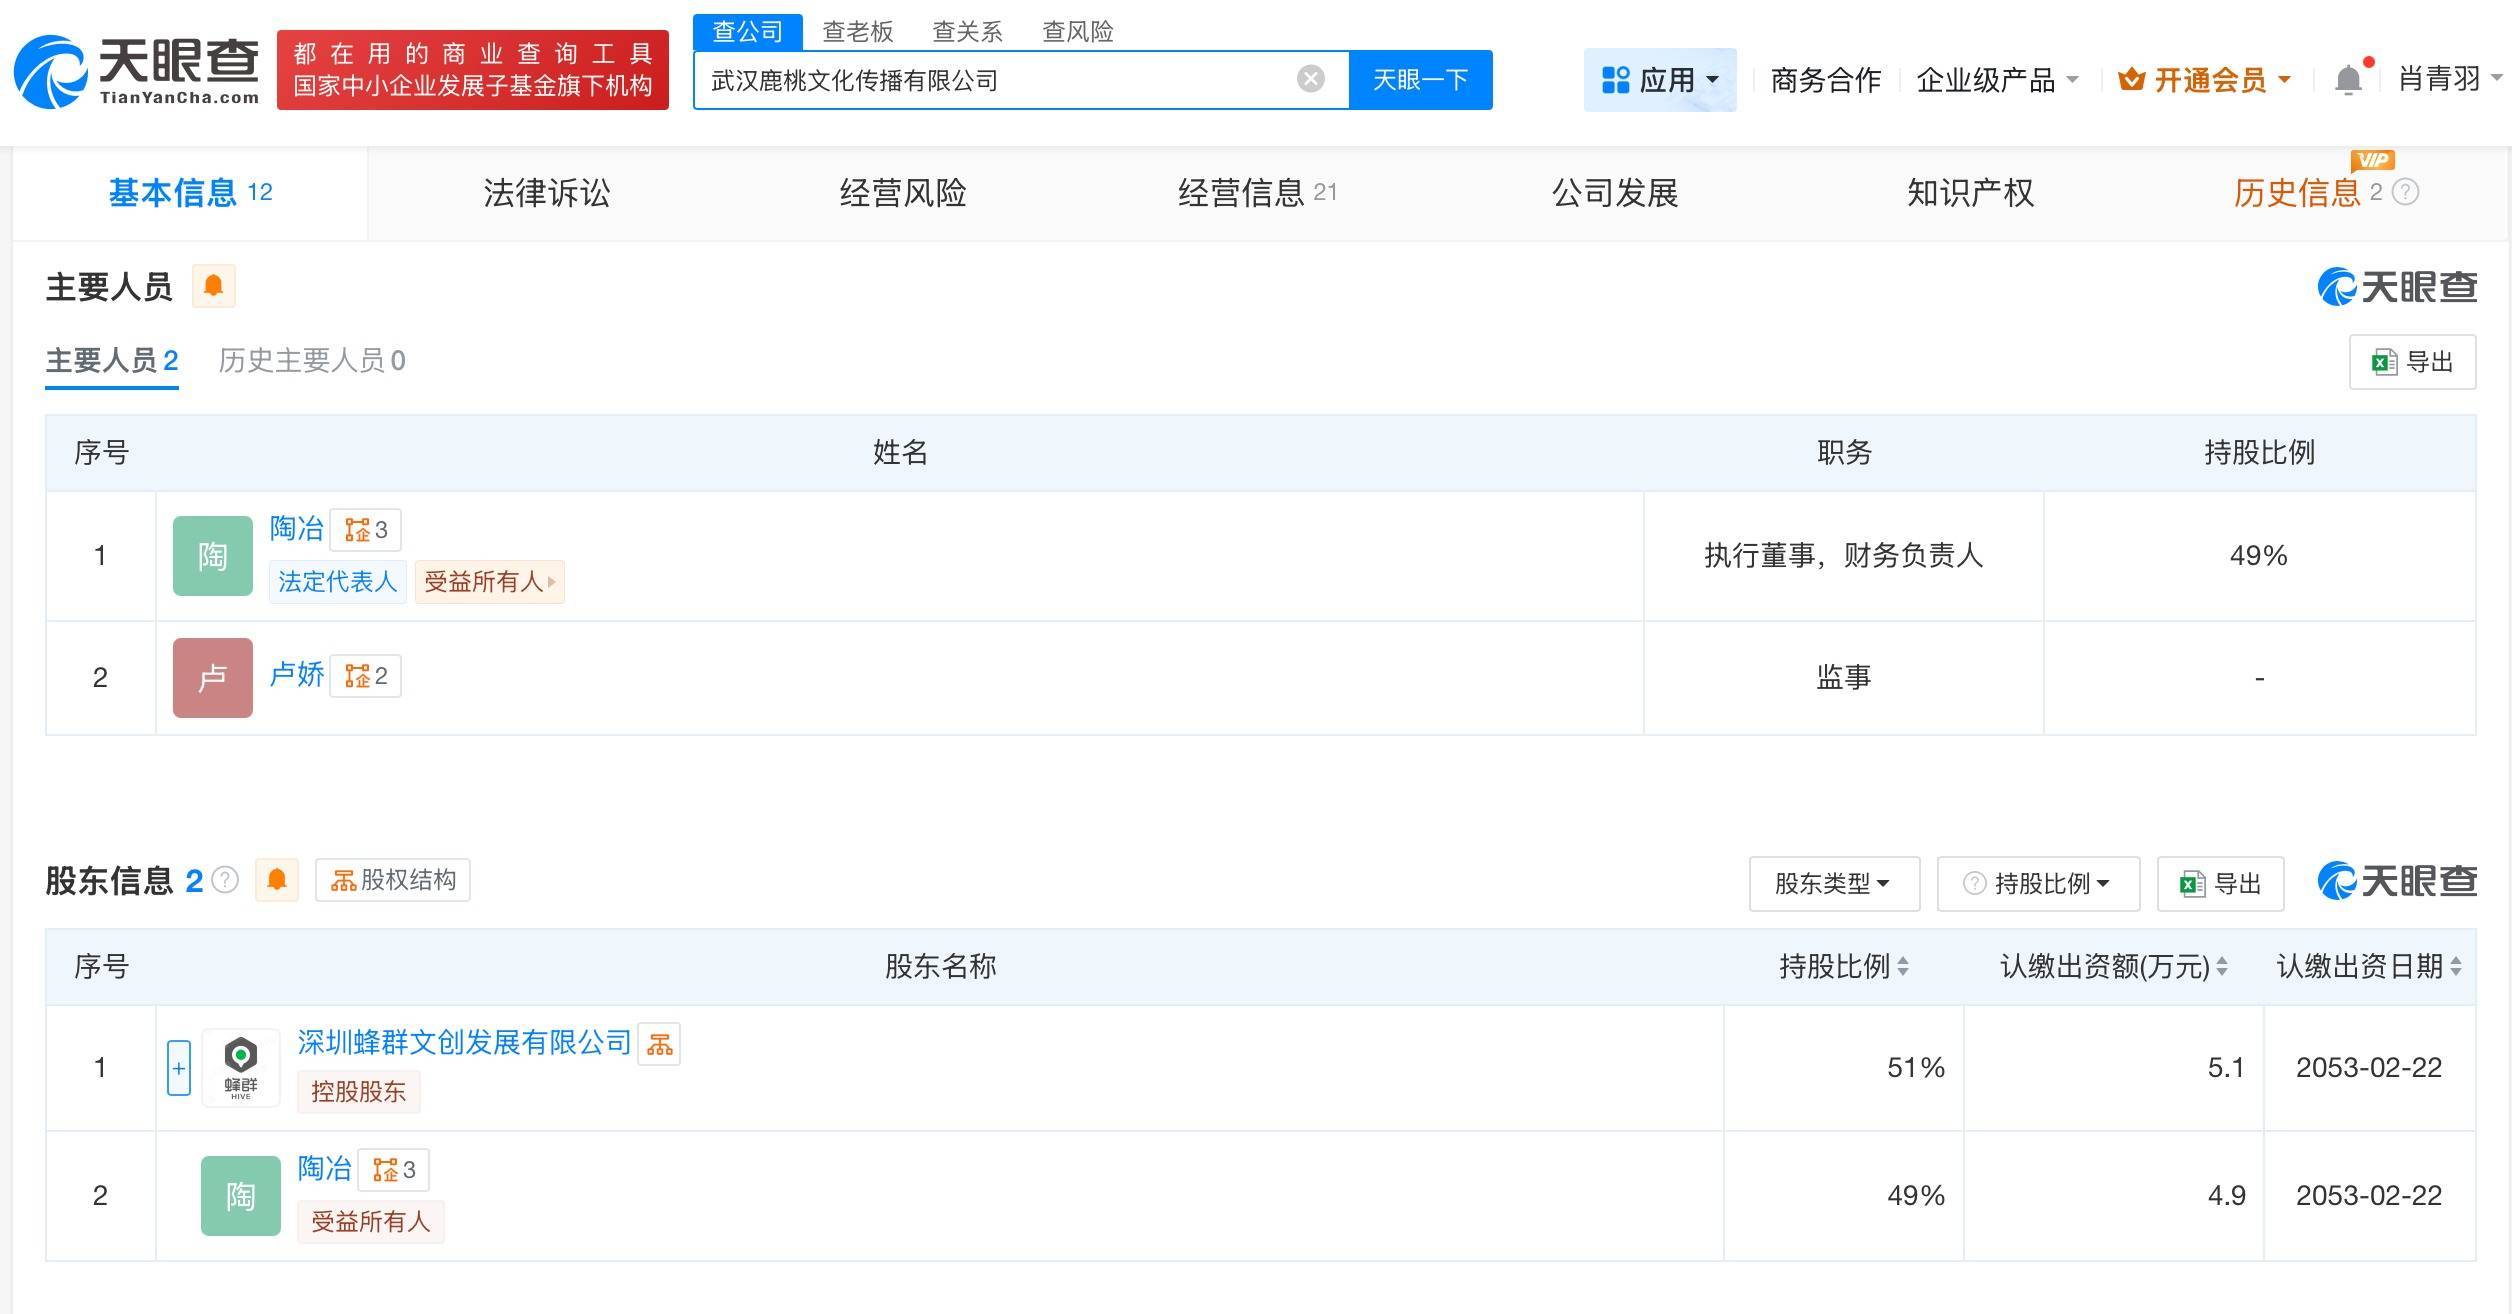Export the 股东信息 table with 导出

click(x=2220, y=884)
